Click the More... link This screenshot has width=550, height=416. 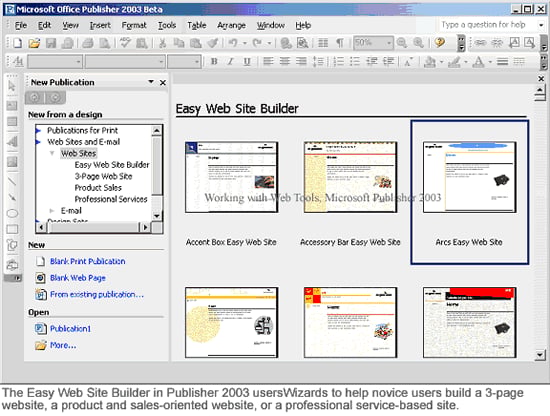pyautogui.click(x=63, y=345)
